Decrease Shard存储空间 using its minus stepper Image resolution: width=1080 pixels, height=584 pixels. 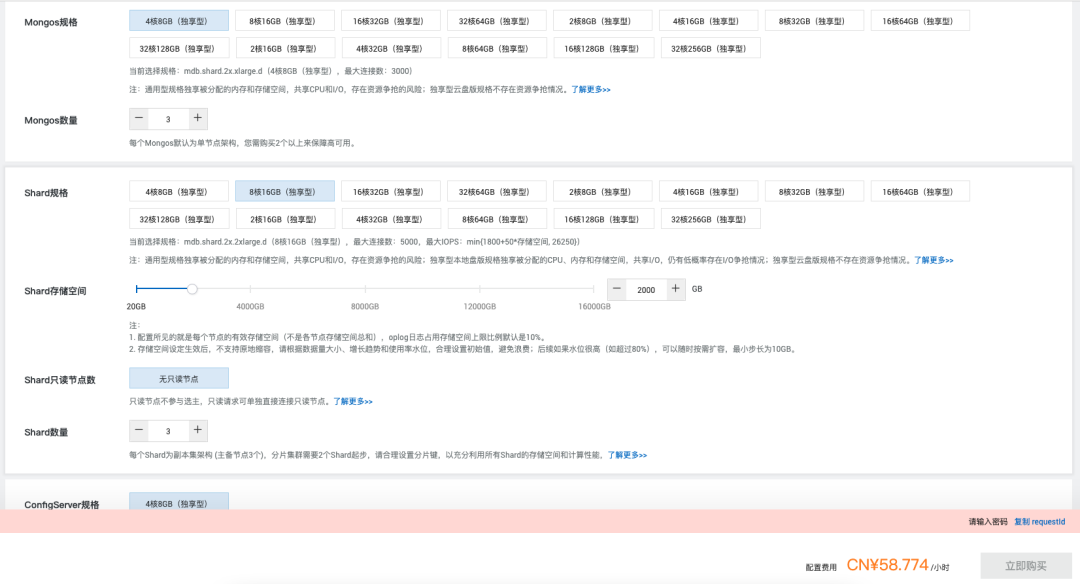point(617,289)
